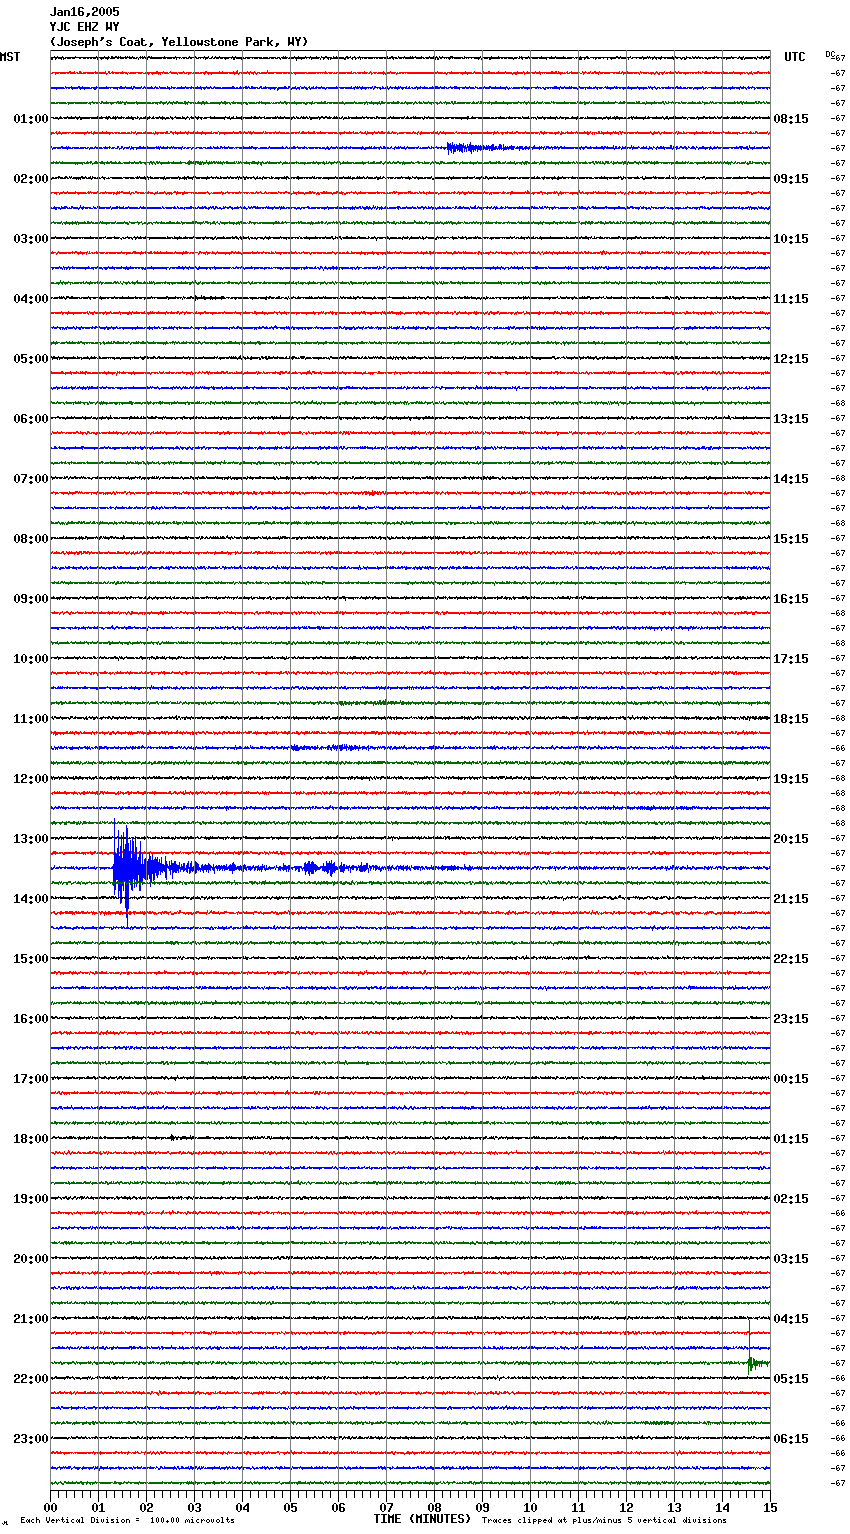Click the 00:15 UTC time label
This screenshot has width=850, height=1534.
pos(791,1079)
